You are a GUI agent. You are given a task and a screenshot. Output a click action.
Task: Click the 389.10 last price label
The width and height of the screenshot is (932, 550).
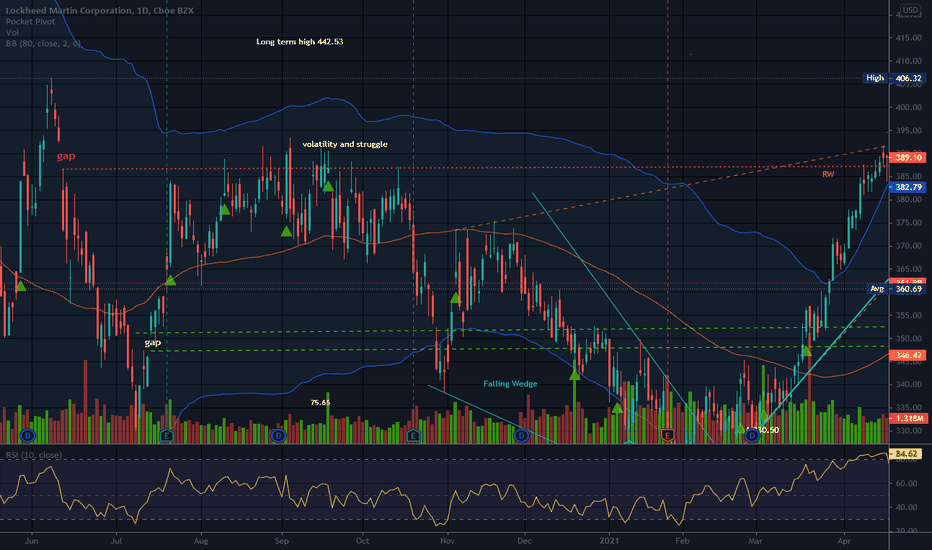click(x=908, y=158)
